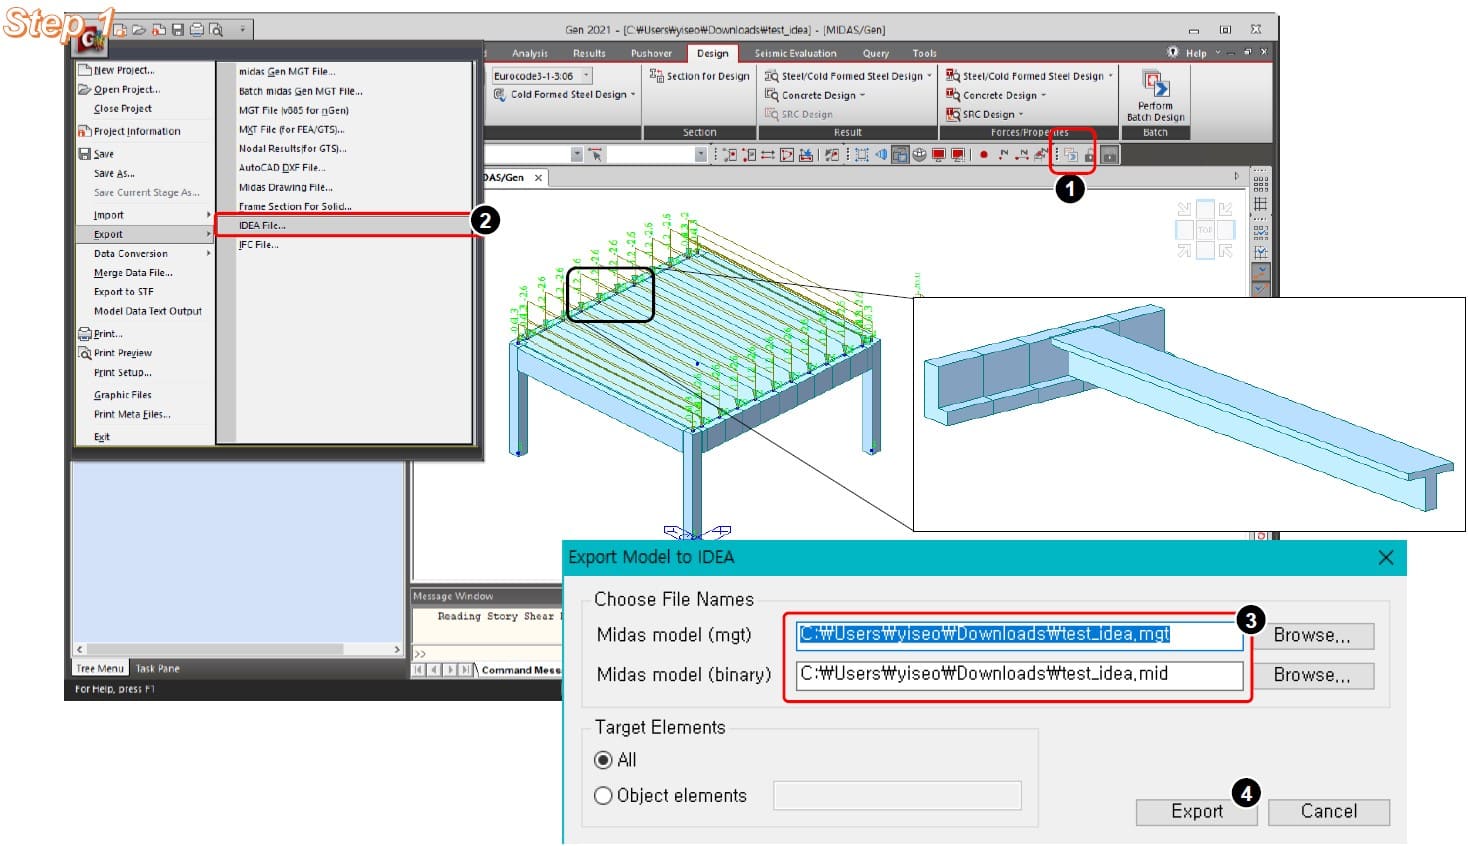Image resolution: width=1468 pixels, height=846 pixels.
Task: Click the speaker-shaped view toolbar icon
Action: pyautogui.click(x=881, y=154)
